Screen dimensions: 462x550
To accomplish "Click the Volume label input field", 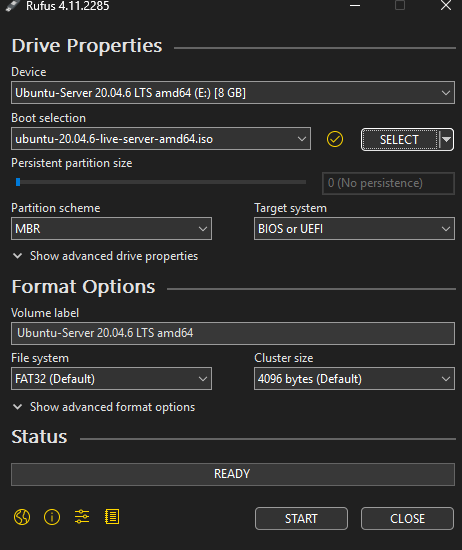I will click(233, 333).
